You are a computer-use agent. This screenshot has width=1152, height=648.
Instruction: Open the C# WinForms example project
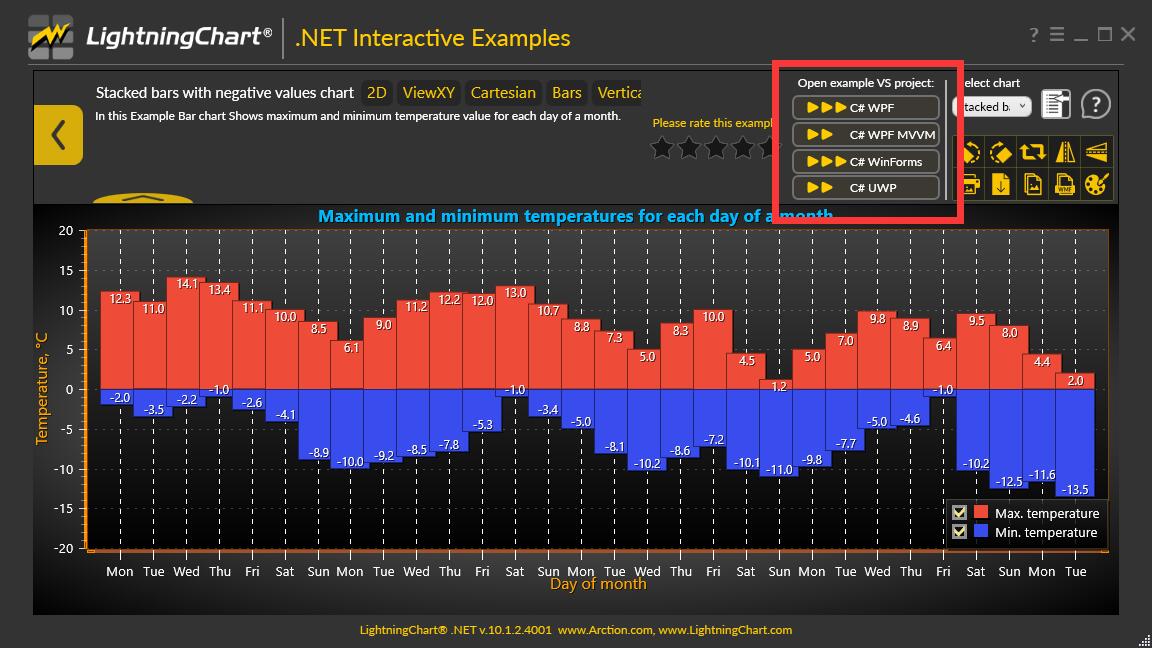click(865, 162)
